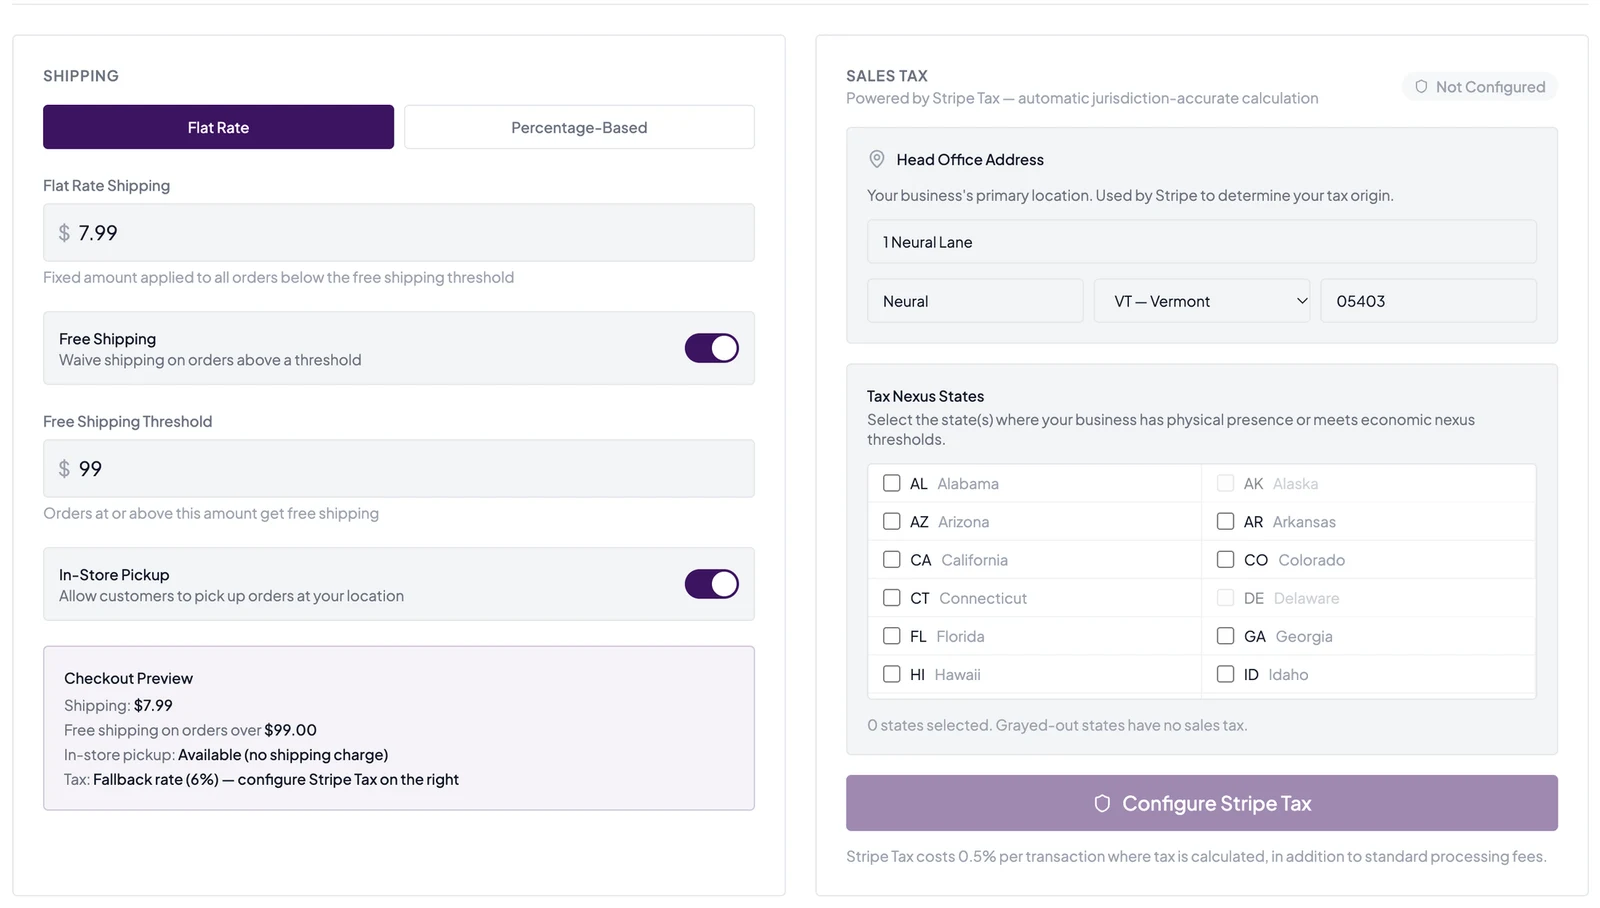Click 'Free shipping on orders over $99.00' line
The width and height of the screenshot is (1600, 908).
(x=190, y=730)
